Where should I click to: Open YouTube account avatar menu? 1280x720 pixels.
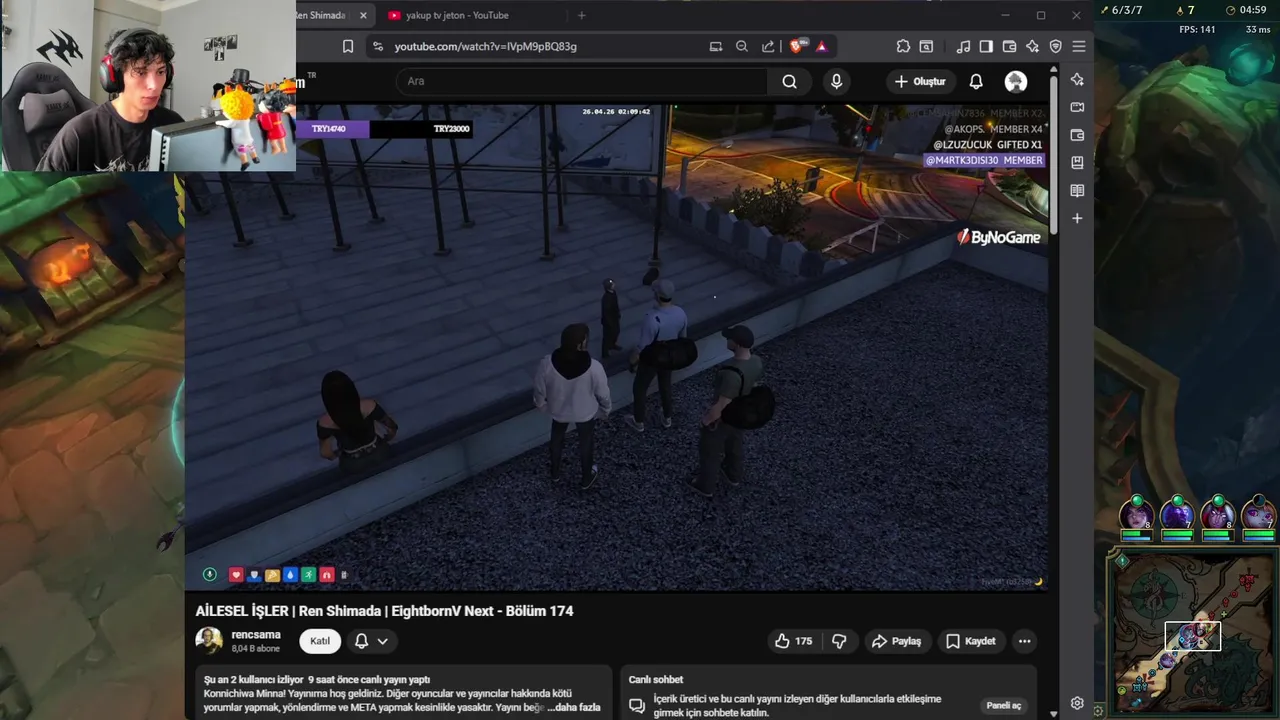[1016, 81]
